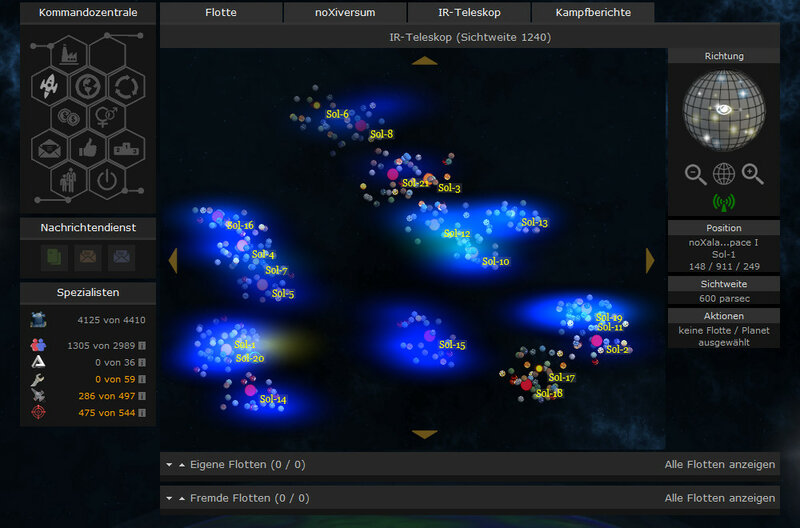Select the Sol-16 system label
This screenshot has width=800, height=528.
(x=240, y=225)
